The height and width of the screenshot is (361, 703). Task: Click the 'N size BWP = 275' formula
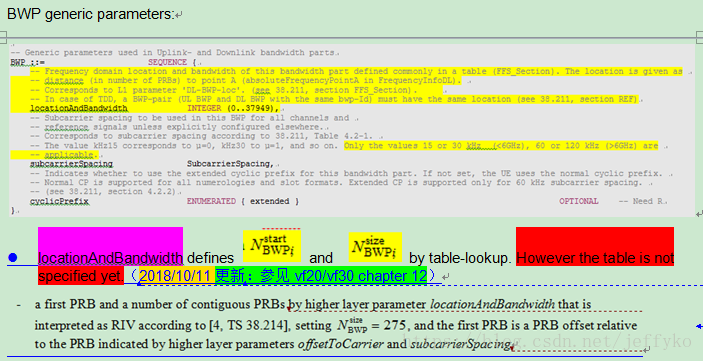click(371, 325)
